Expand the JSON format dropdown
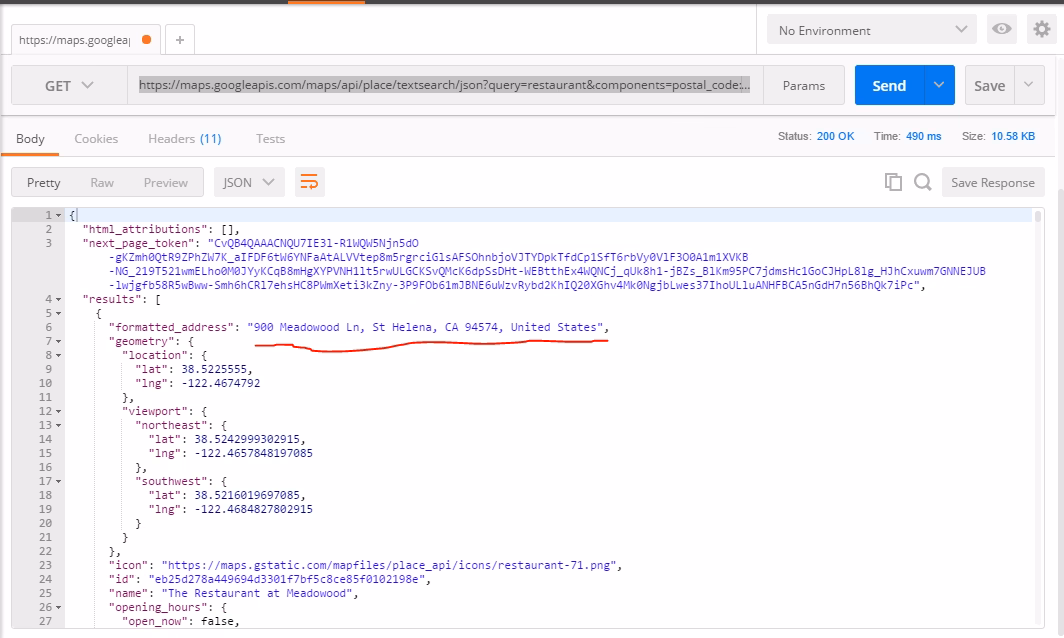This screenshot has height=638, width=1064. tap(250, 182)
